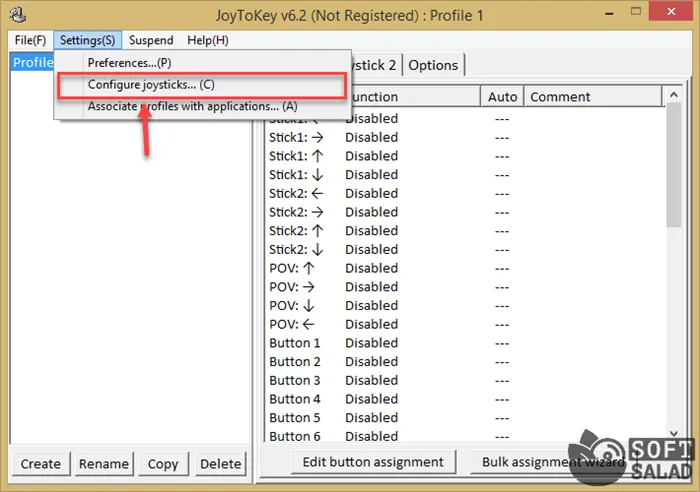This screenshot has width=700, height=492.
Task: Choose Associate profiles with applications... (A)
Action: click(x=202, y=106)
